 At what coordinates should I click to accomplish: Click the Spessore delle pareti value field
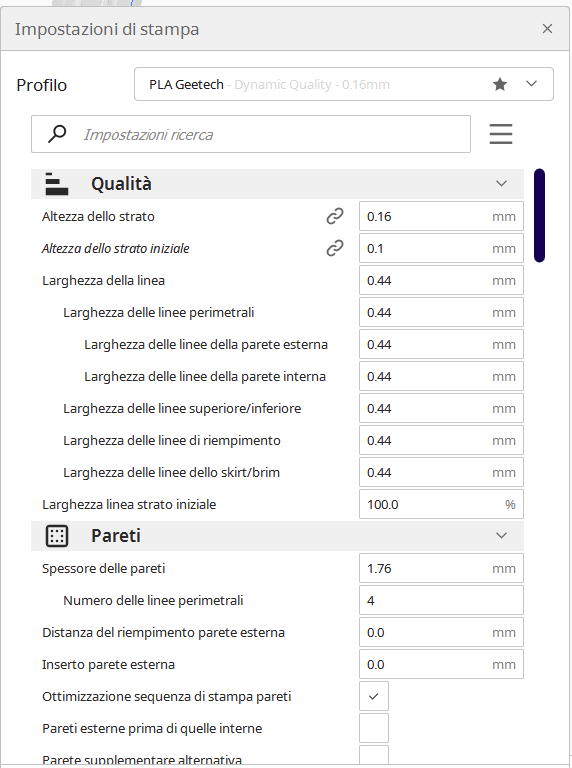441,568
